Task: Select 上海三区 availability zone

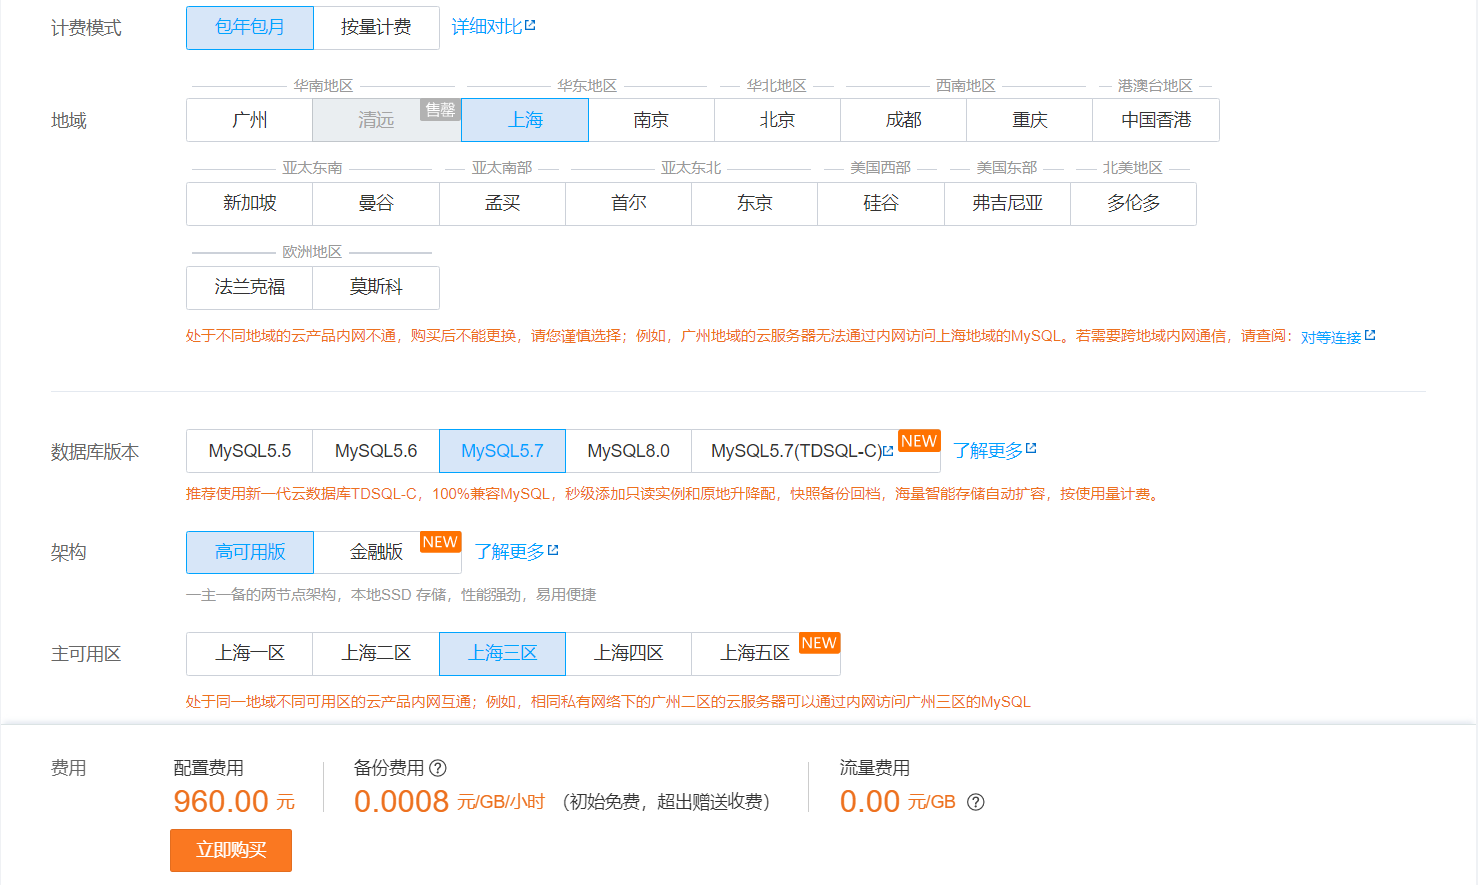Action: point(502,654)
